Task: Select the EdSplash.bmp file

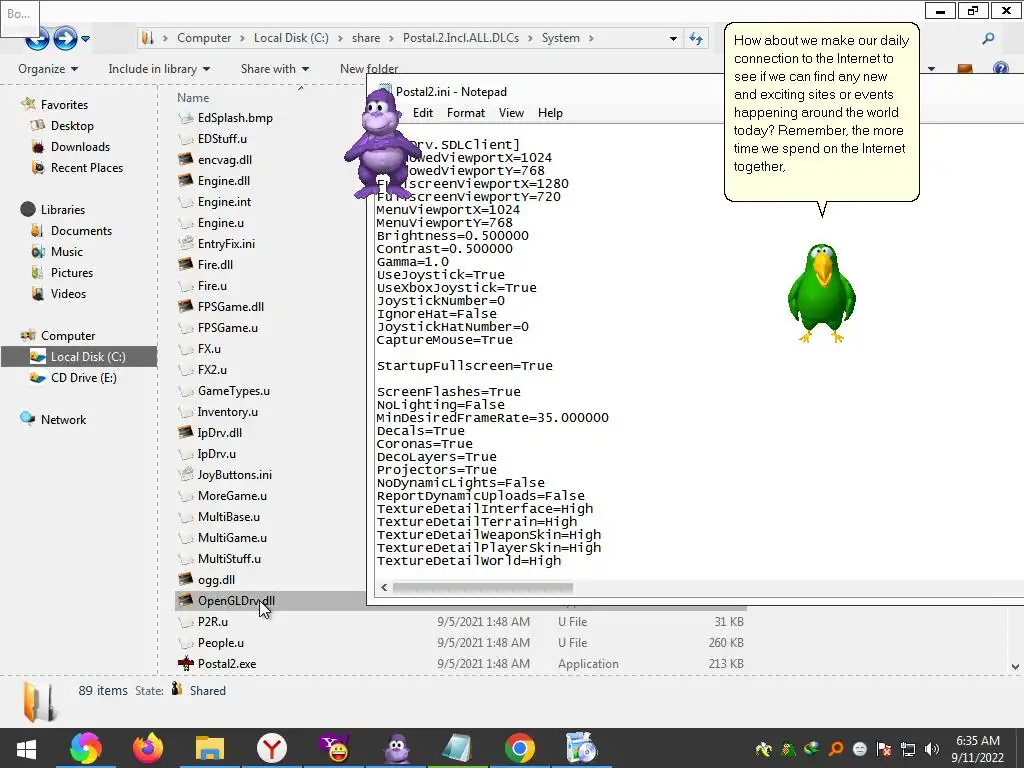Action: click(234, 118)
